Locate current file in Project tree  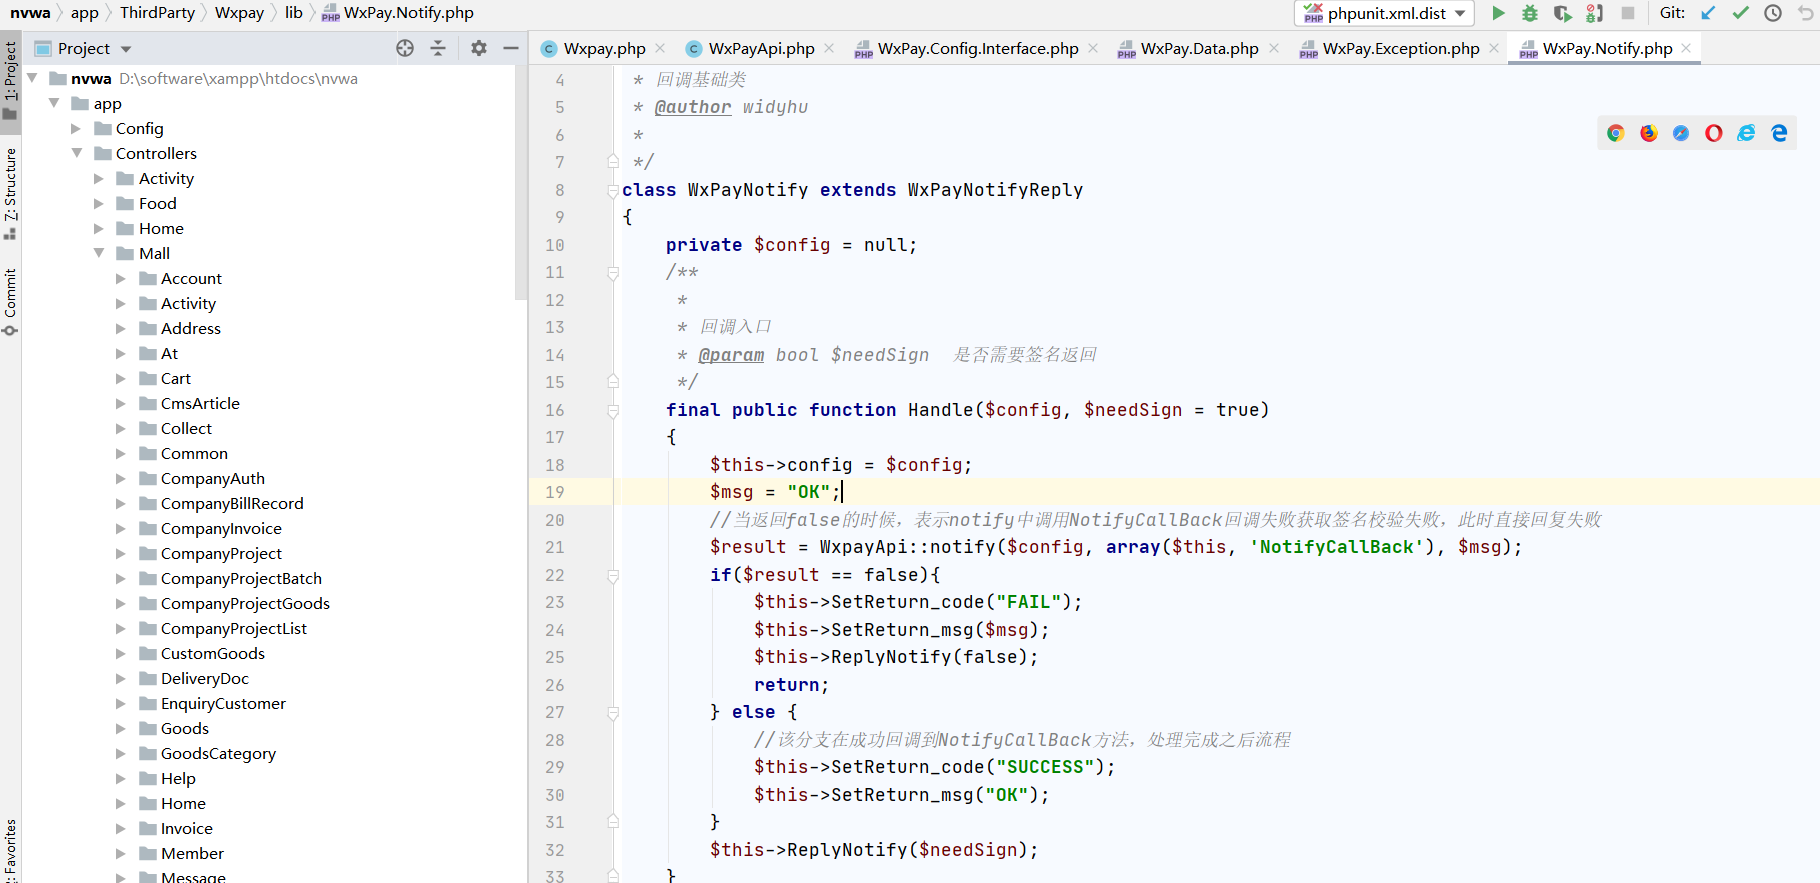[405, 48]
